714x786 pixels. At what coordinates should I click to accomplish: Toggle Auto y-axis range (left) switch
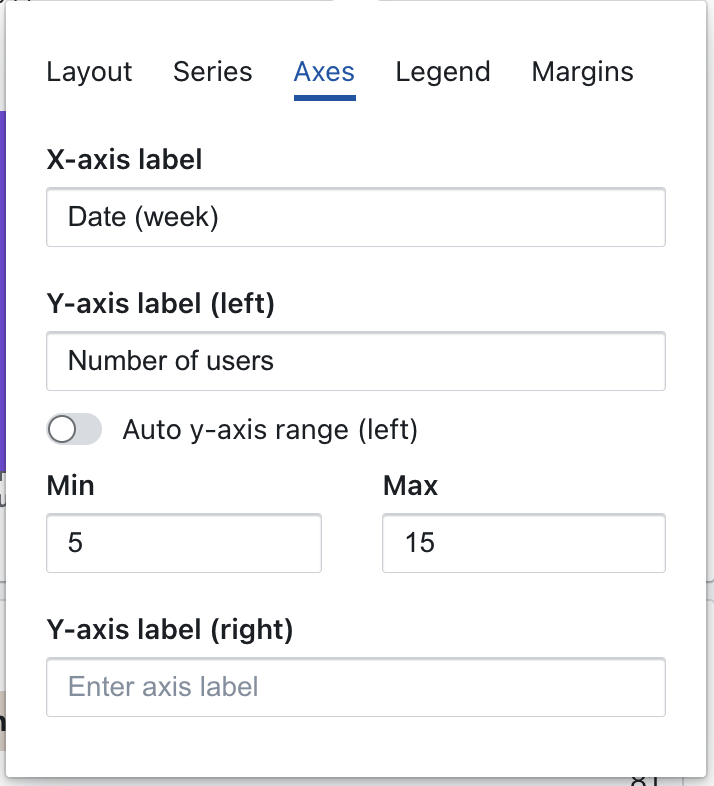pyautogui.click(x=74, y=429)
